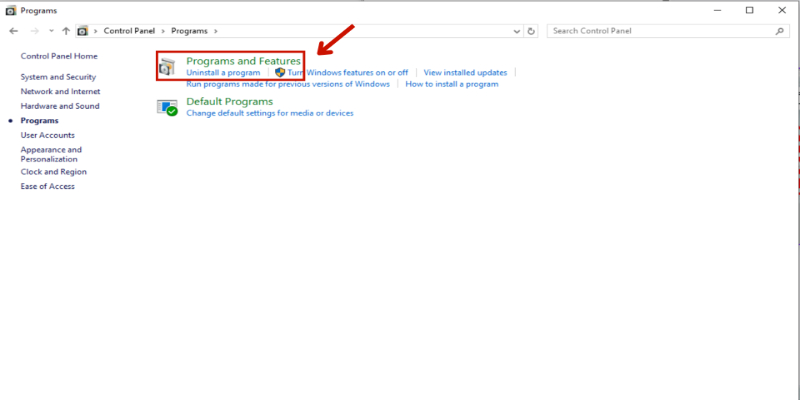800x400 pixels.
Task: Refresh the Control Panel view
Action: point(531,31)
